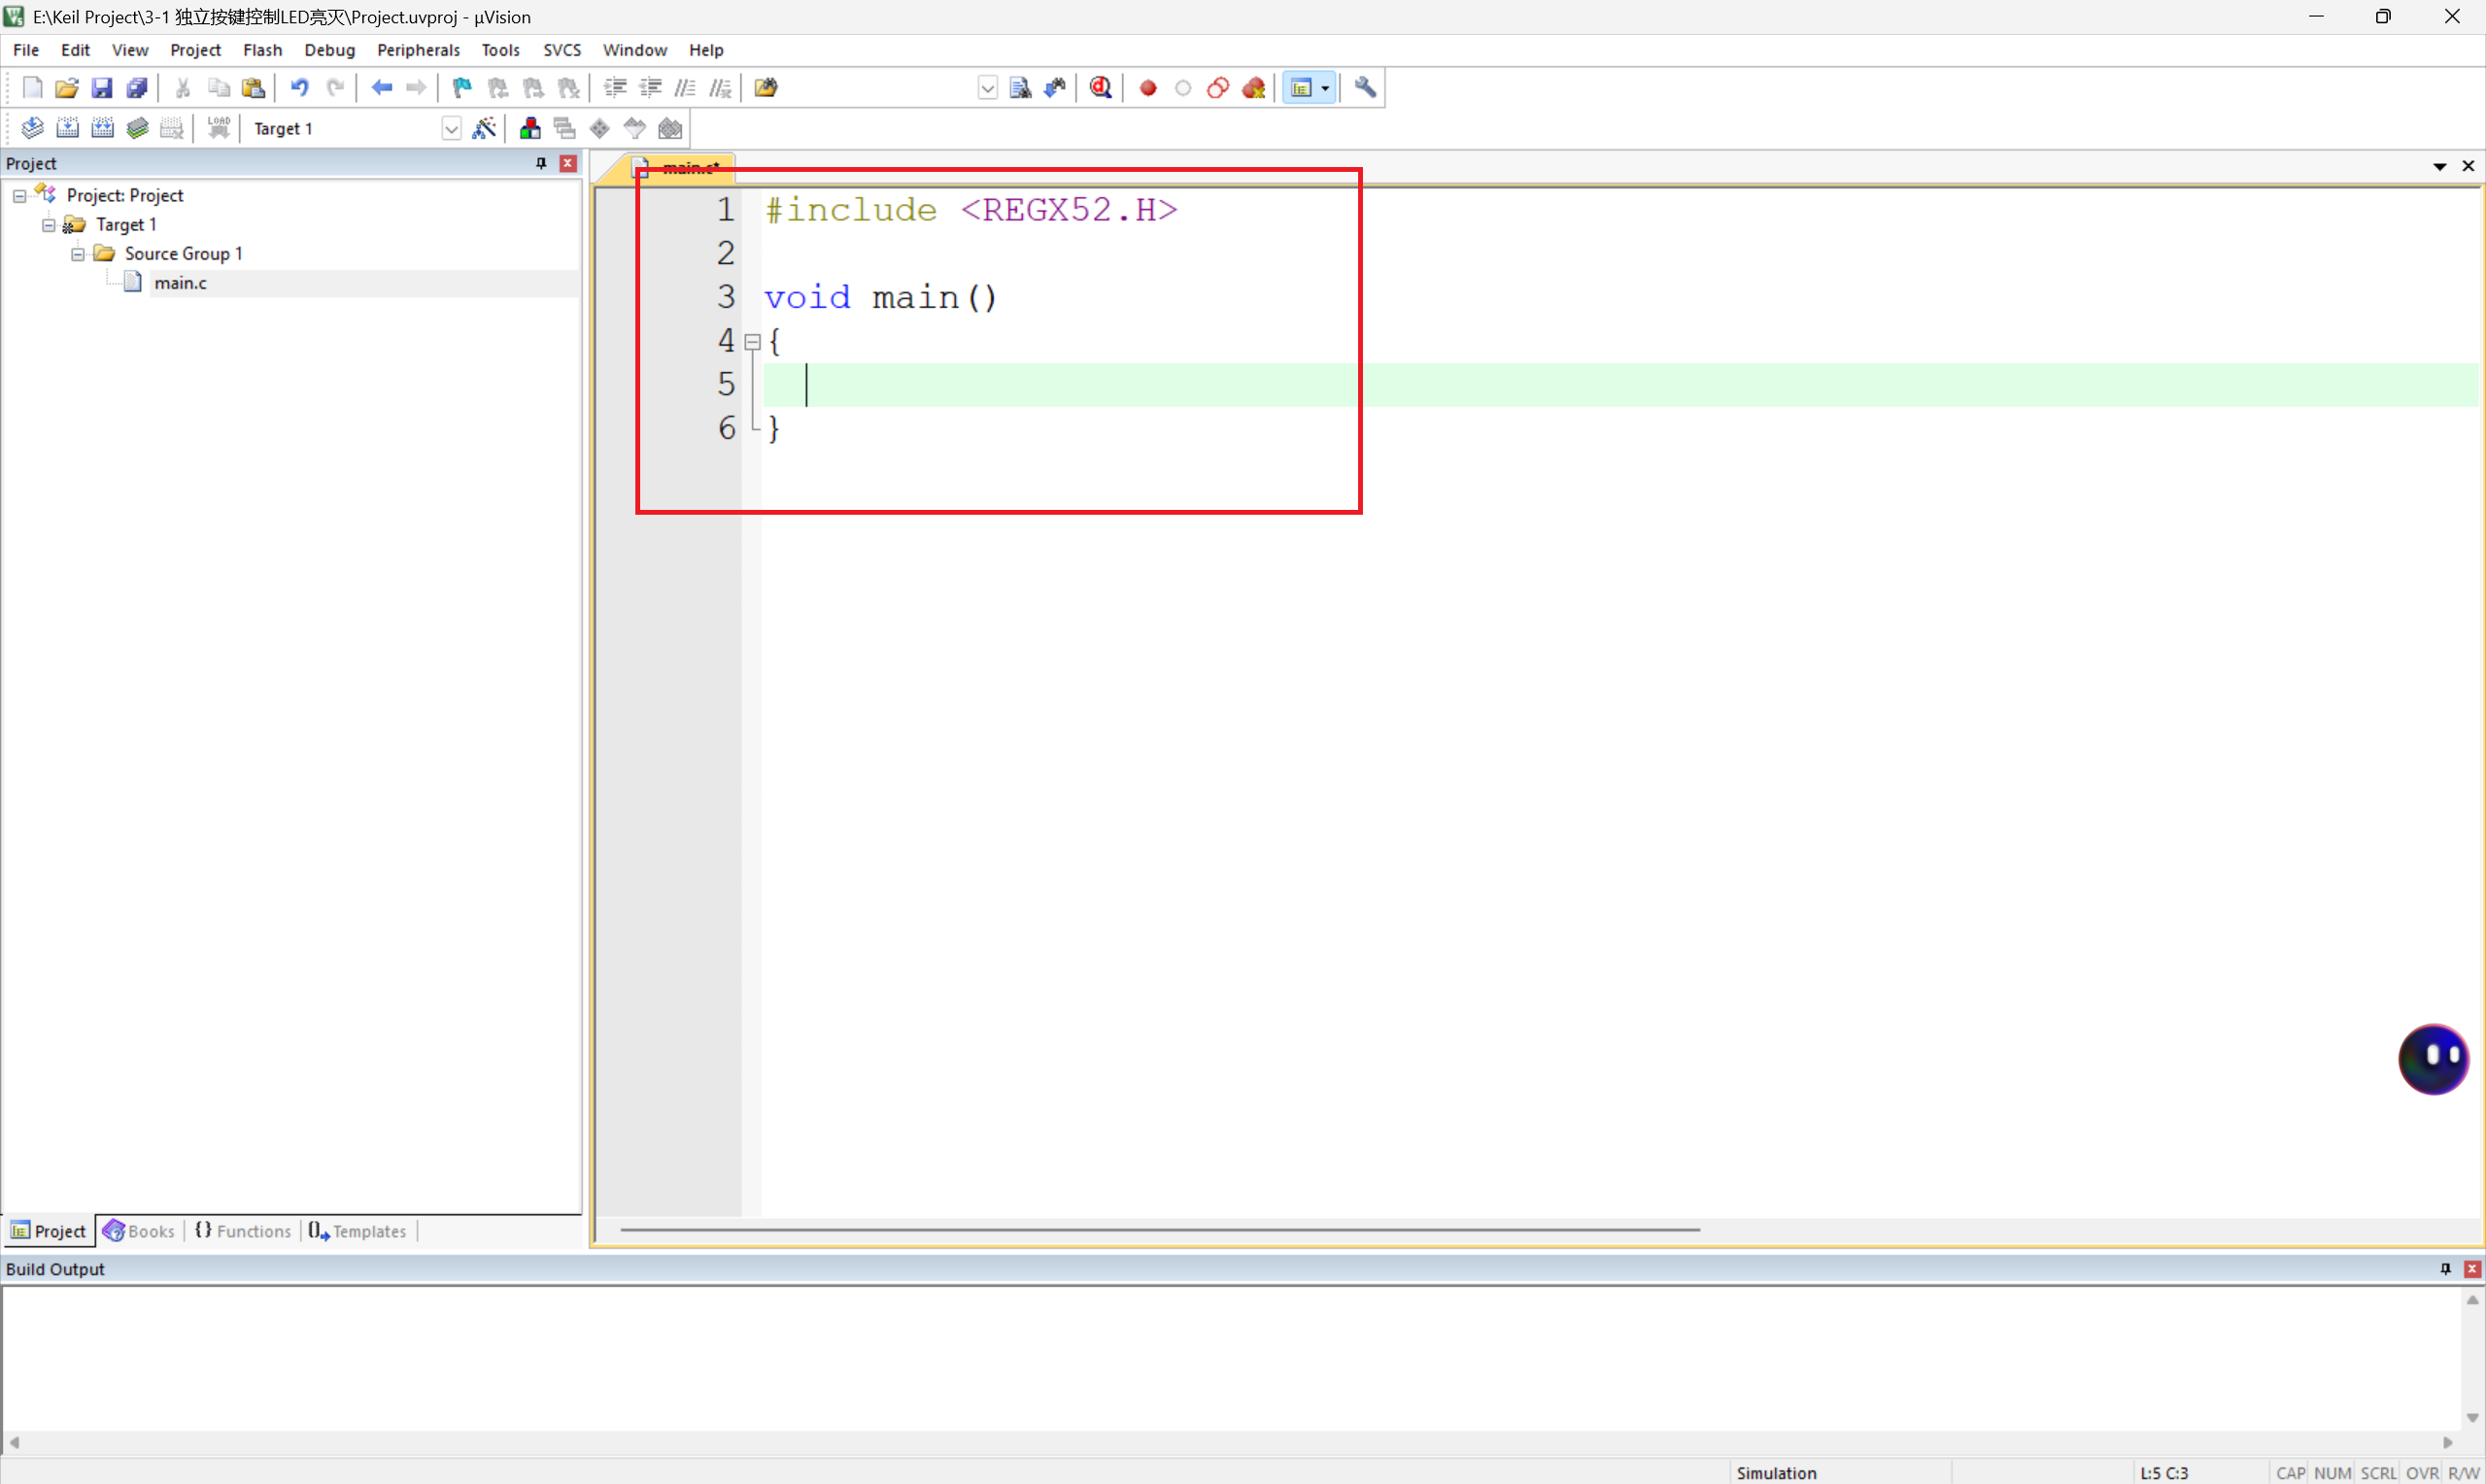Screen dimensions: 2486x1484
Task: Click the Download LOAD icon
Action: (219, 128)
